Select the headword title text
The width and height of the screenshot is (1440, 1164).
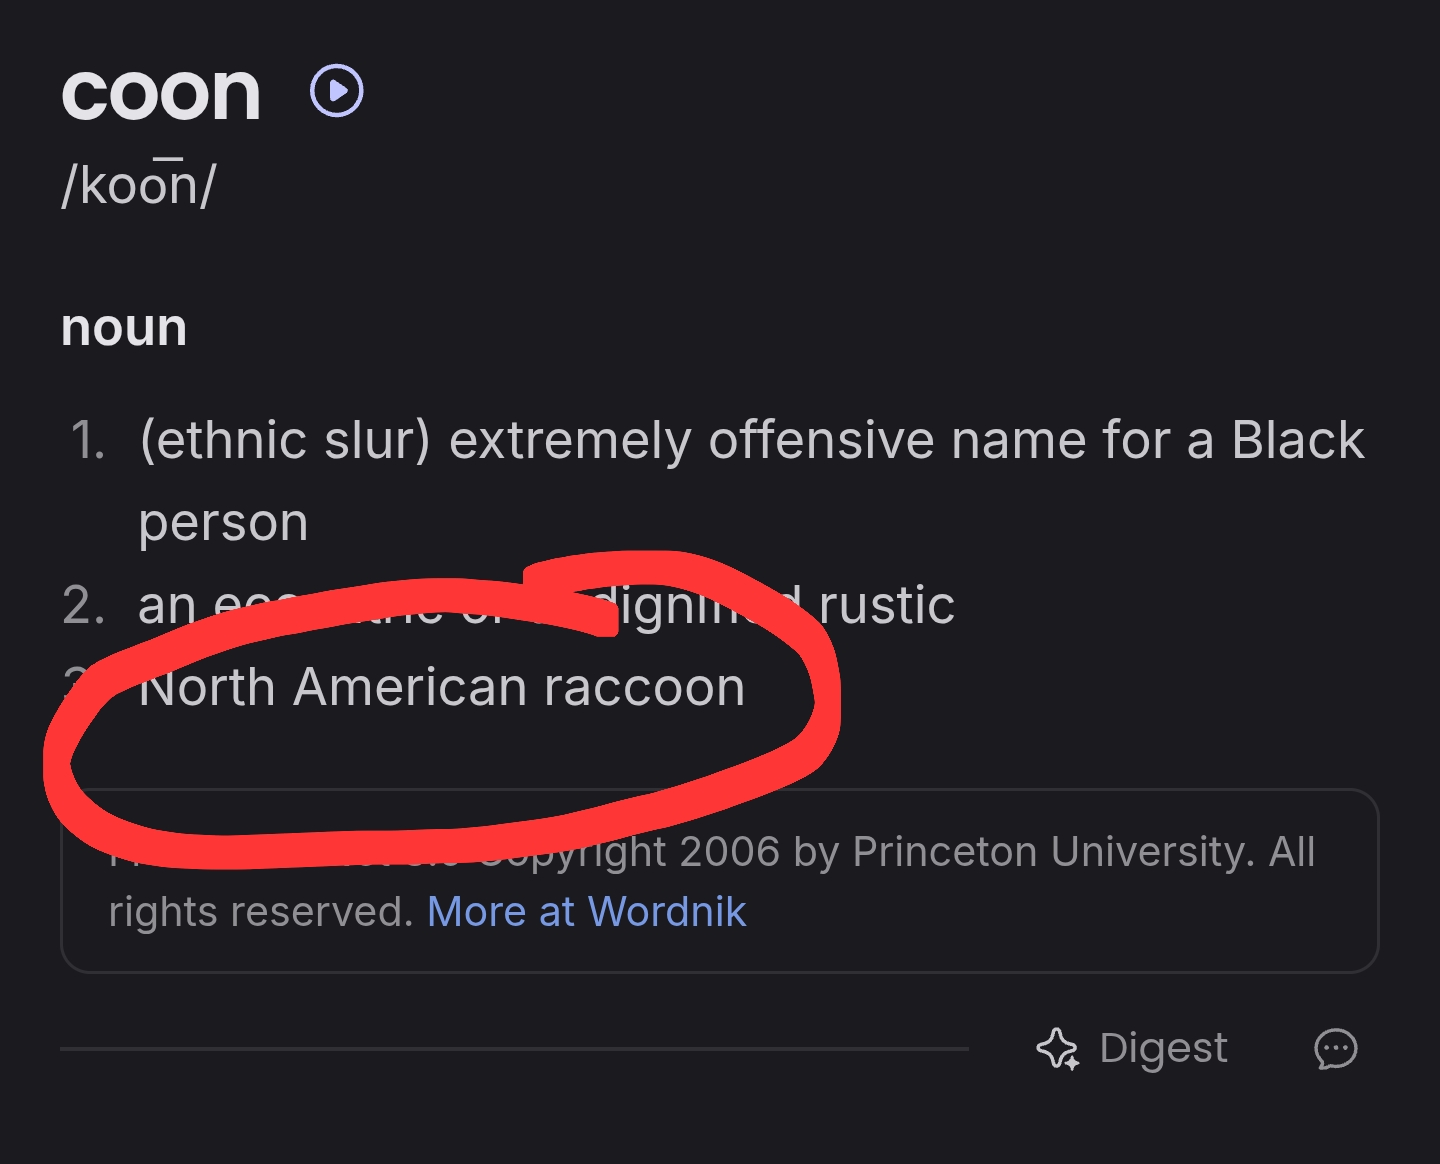(161, 94)
